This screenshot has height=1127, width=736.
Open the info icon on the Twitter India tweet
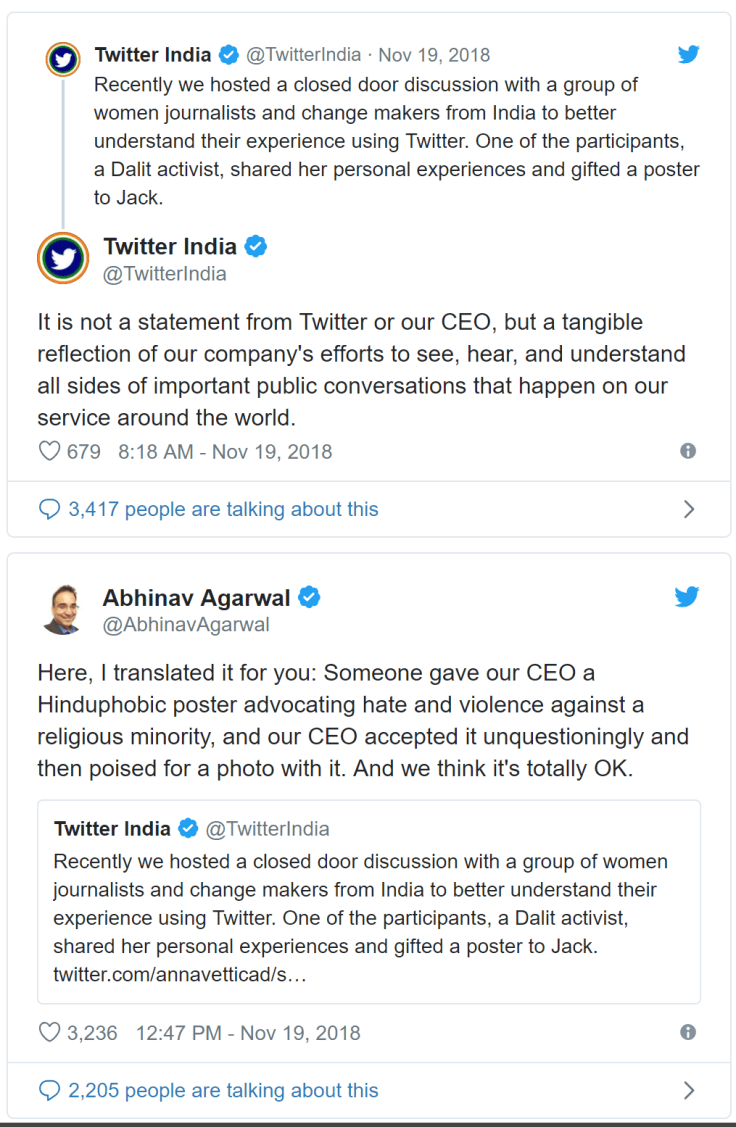[x=688, y=451]
